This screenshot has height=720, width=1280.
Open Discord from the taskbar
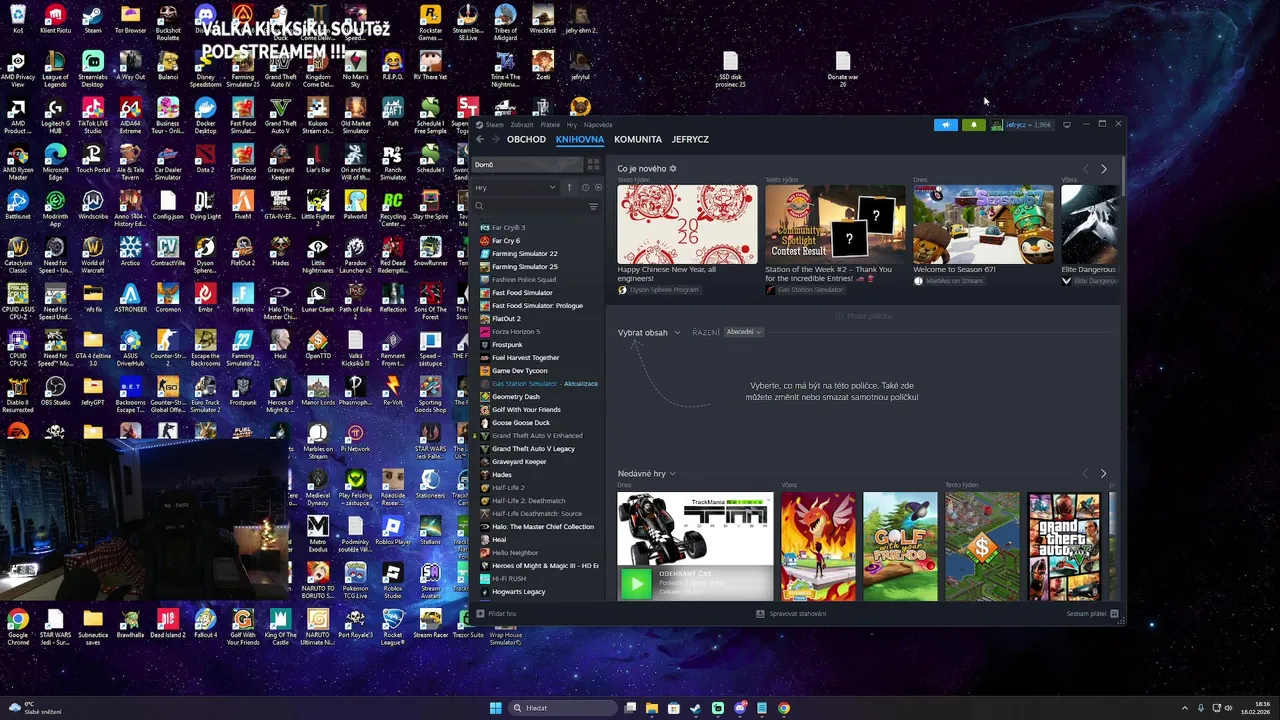click(x=740, y=708)
